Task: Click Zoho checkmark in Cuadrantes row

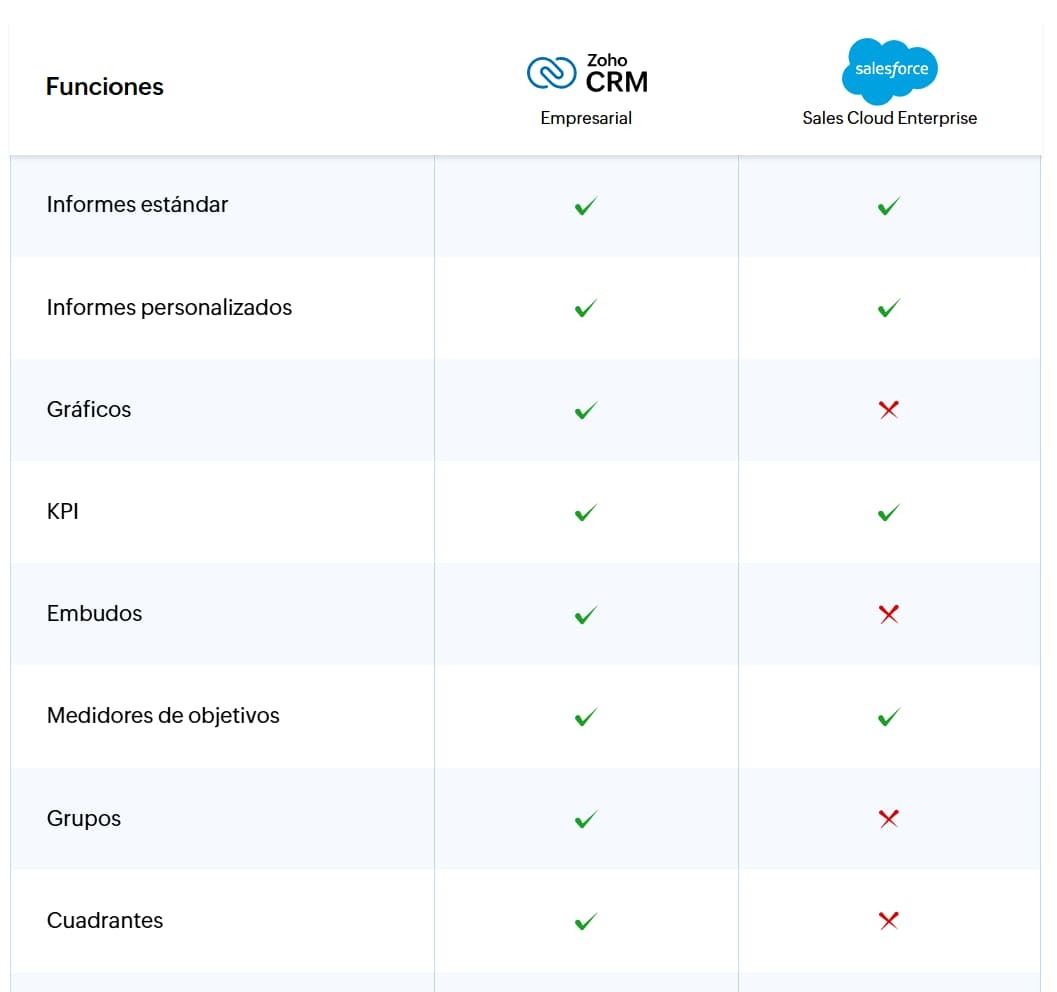Action: coord(586,921)
